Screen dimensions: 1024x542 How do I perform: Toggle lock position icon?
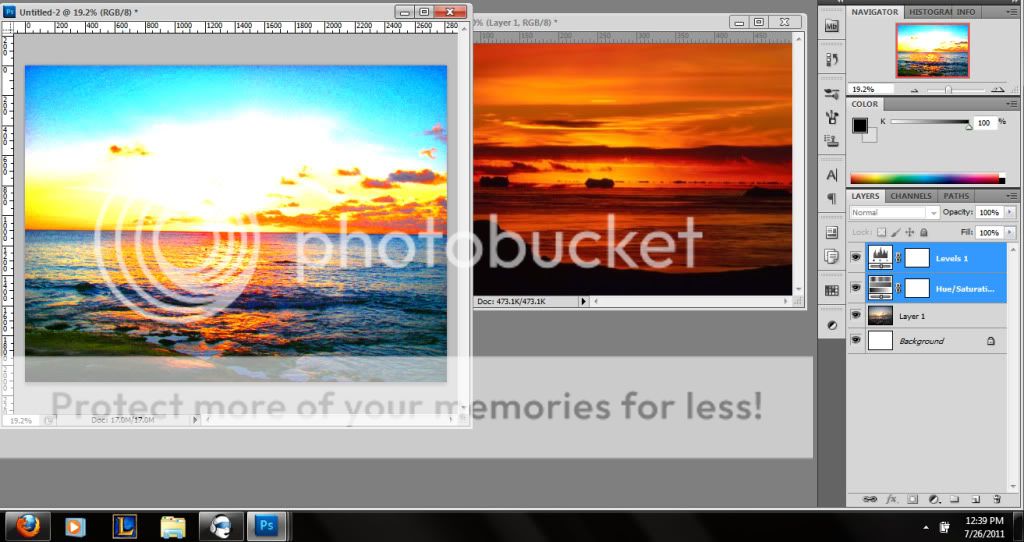(x=910, y=232)
